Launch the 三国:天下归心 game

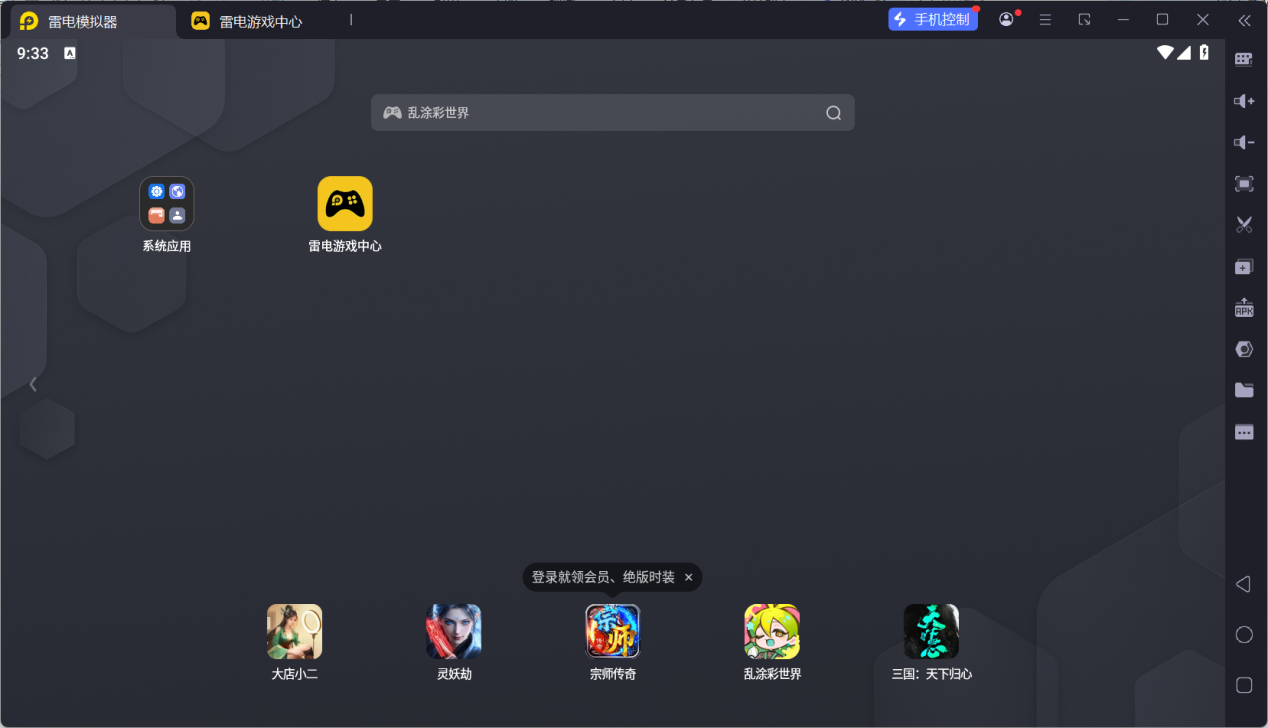tap(931, 631)
